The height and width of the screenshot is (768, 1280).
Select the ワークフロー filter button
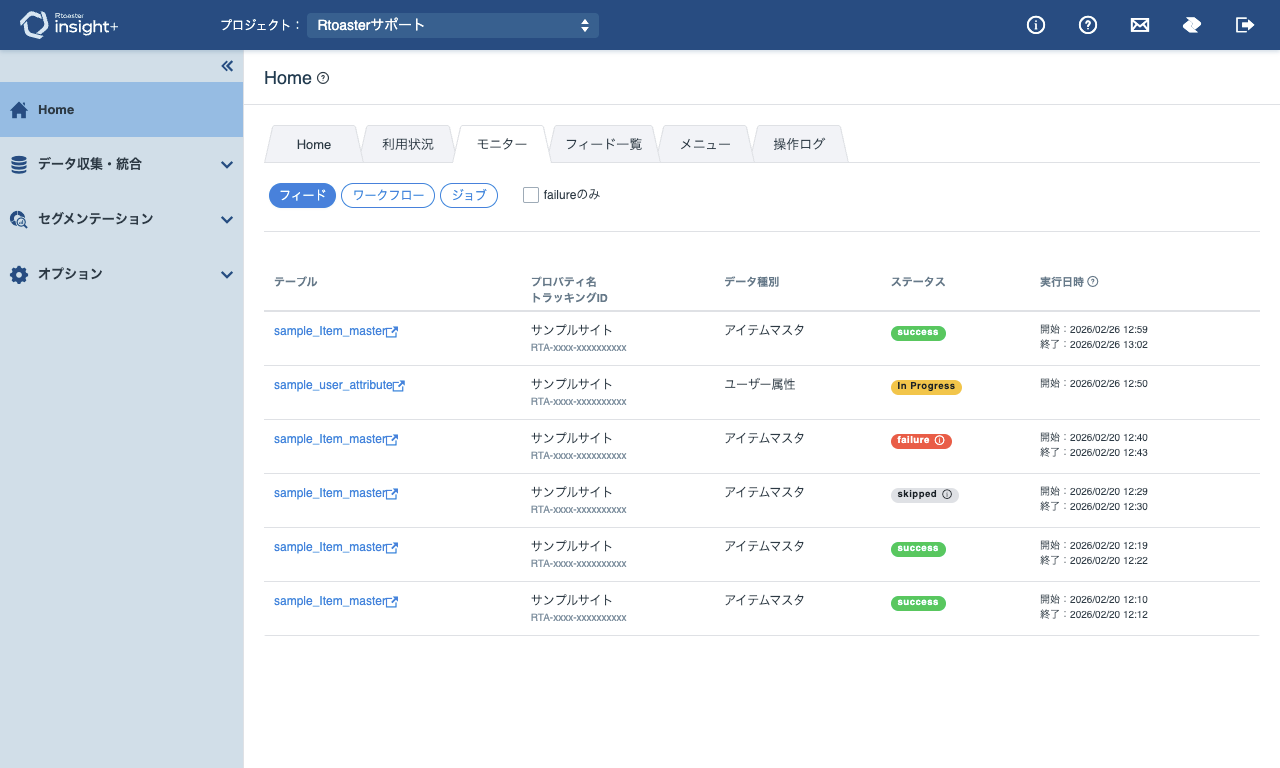point(388,196)
